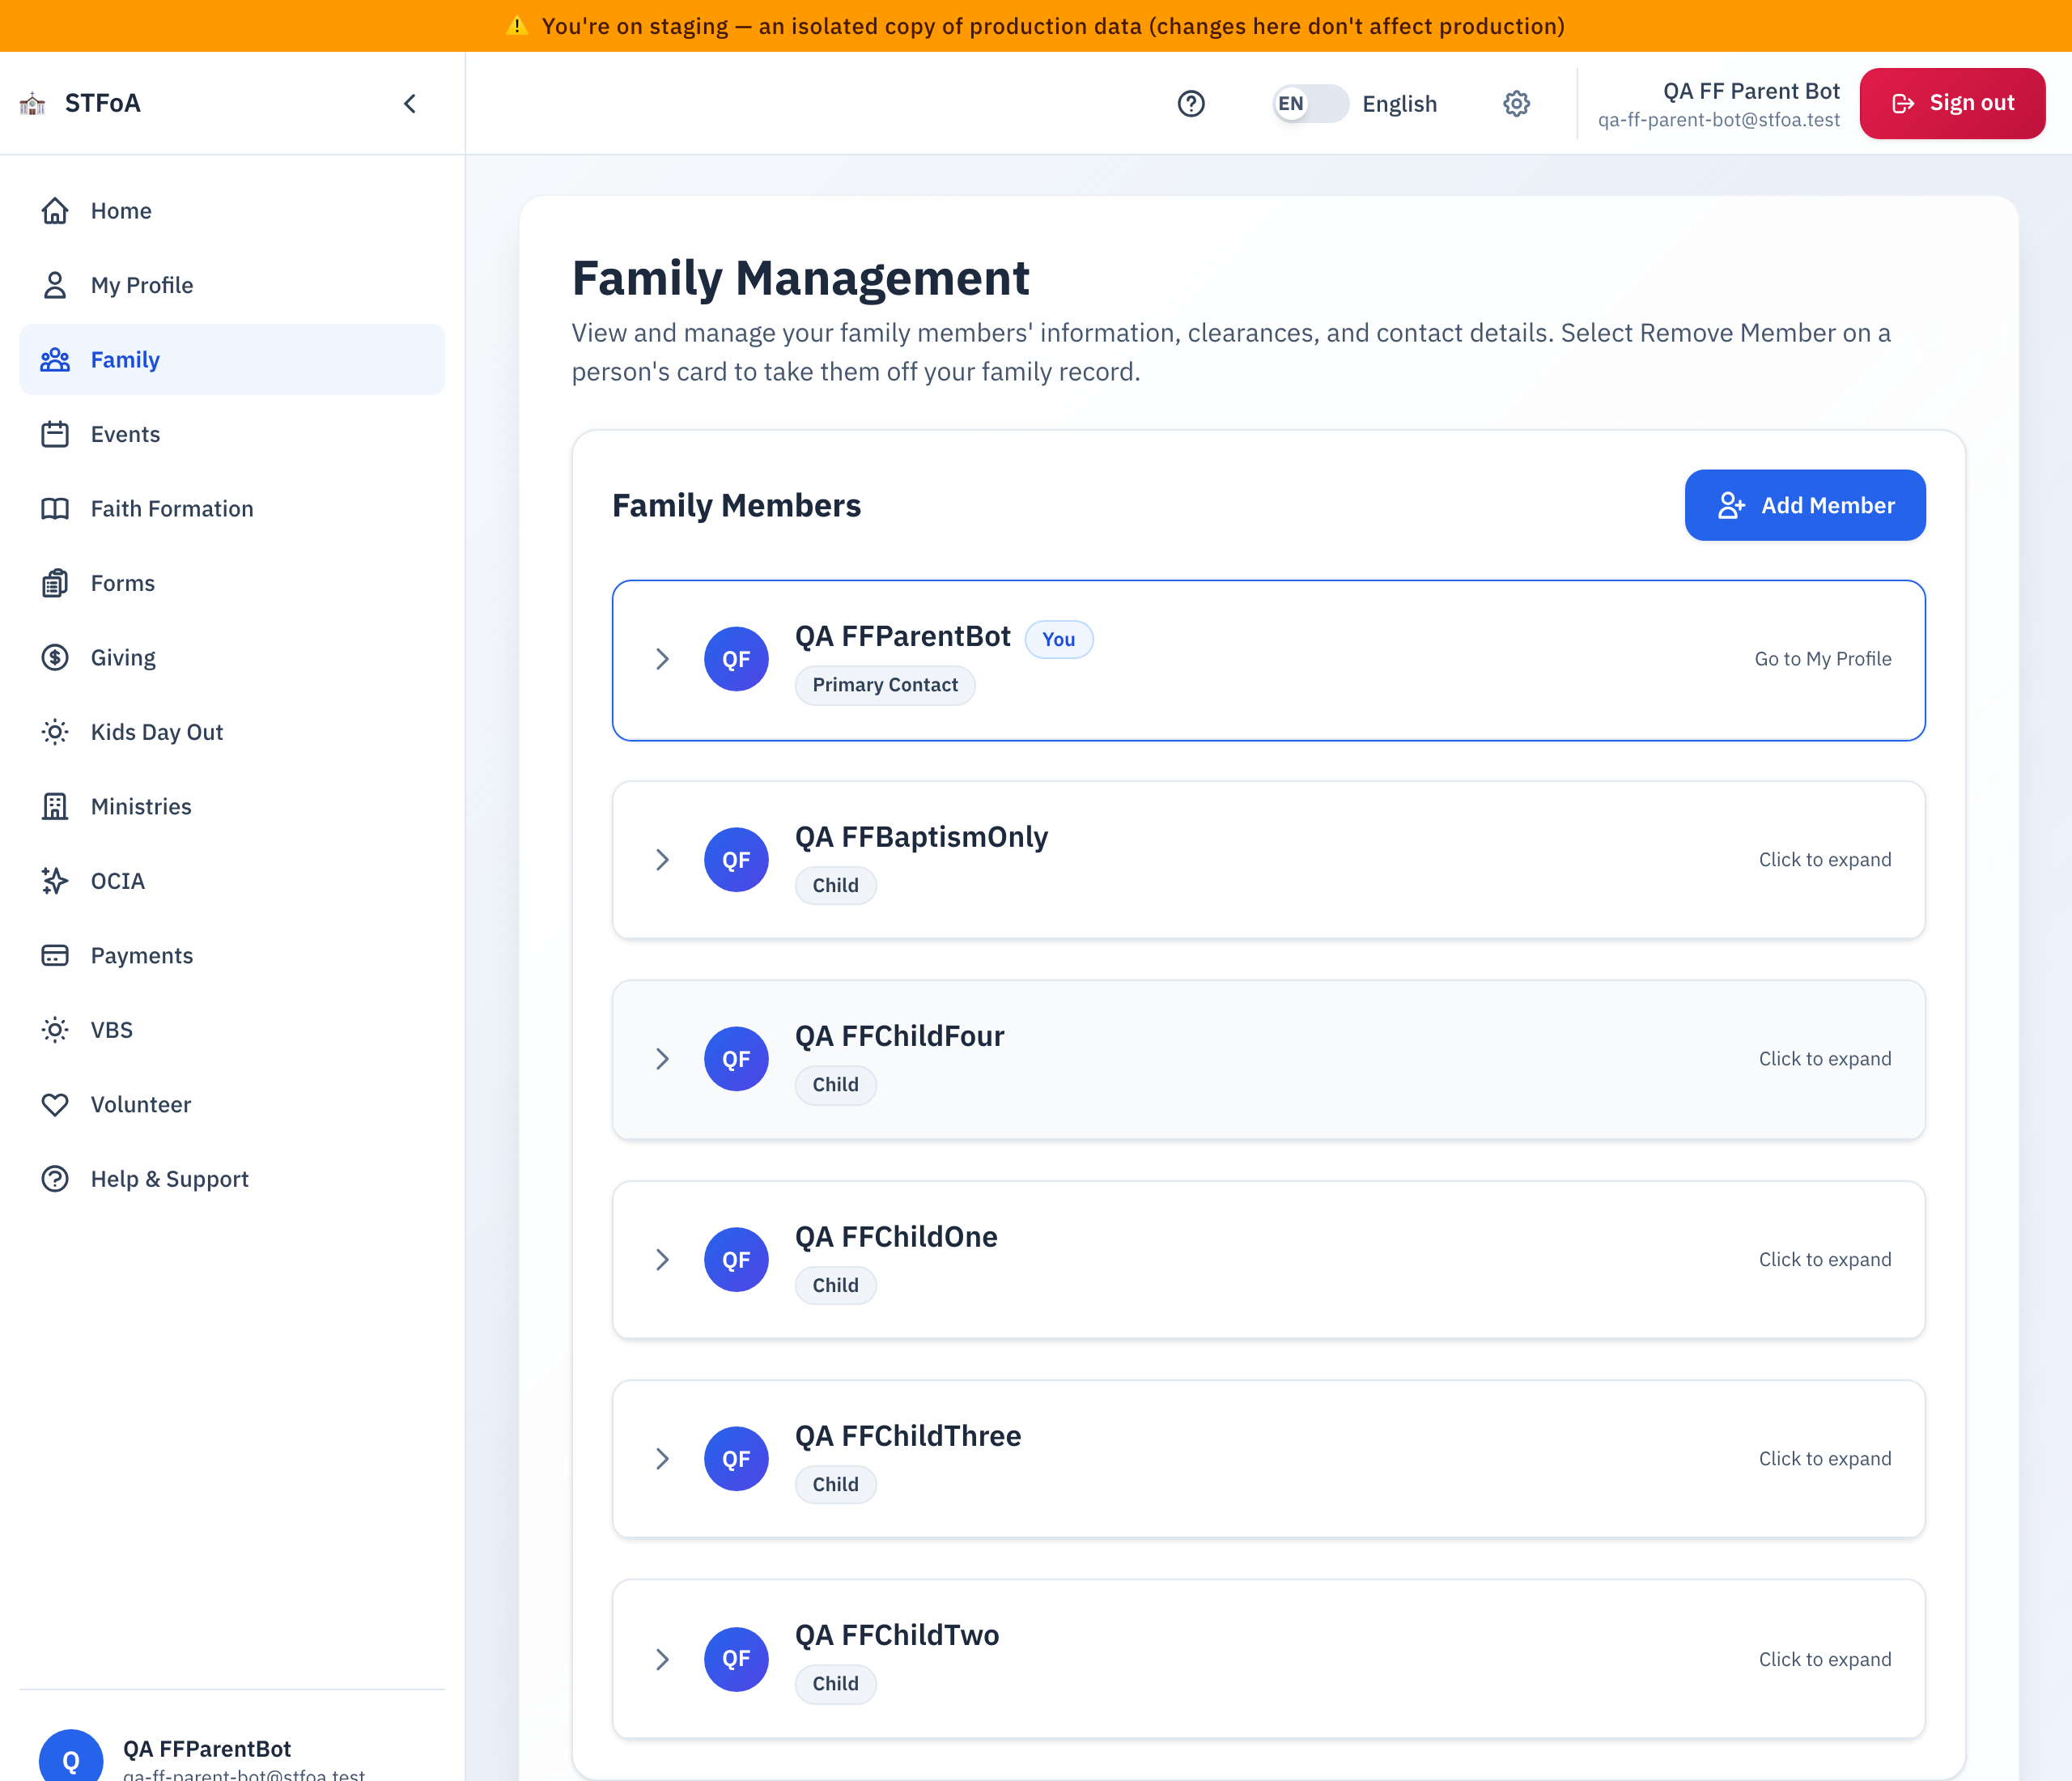Follow the Go to My Profile link

pos(1822,659)
